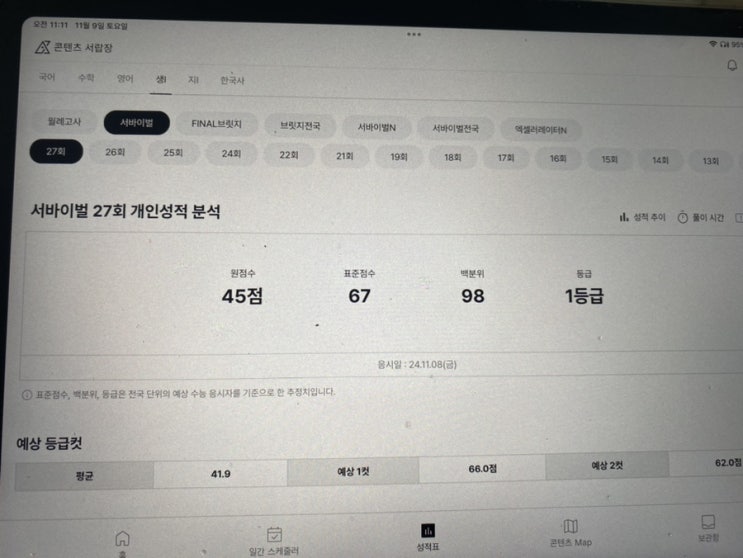The image size is (743, 558).
Task: Switch to 수학 subject tab
Action: [x=86, y=78]
